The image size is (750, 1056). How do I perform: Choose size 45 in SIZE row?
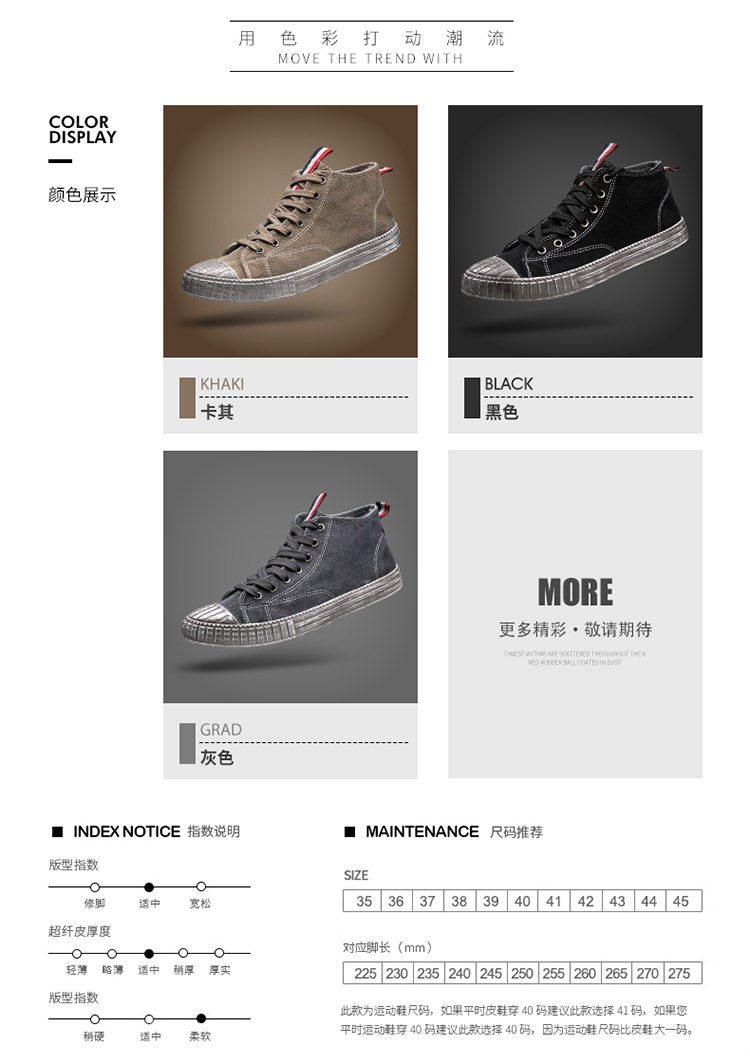(681, 901)
